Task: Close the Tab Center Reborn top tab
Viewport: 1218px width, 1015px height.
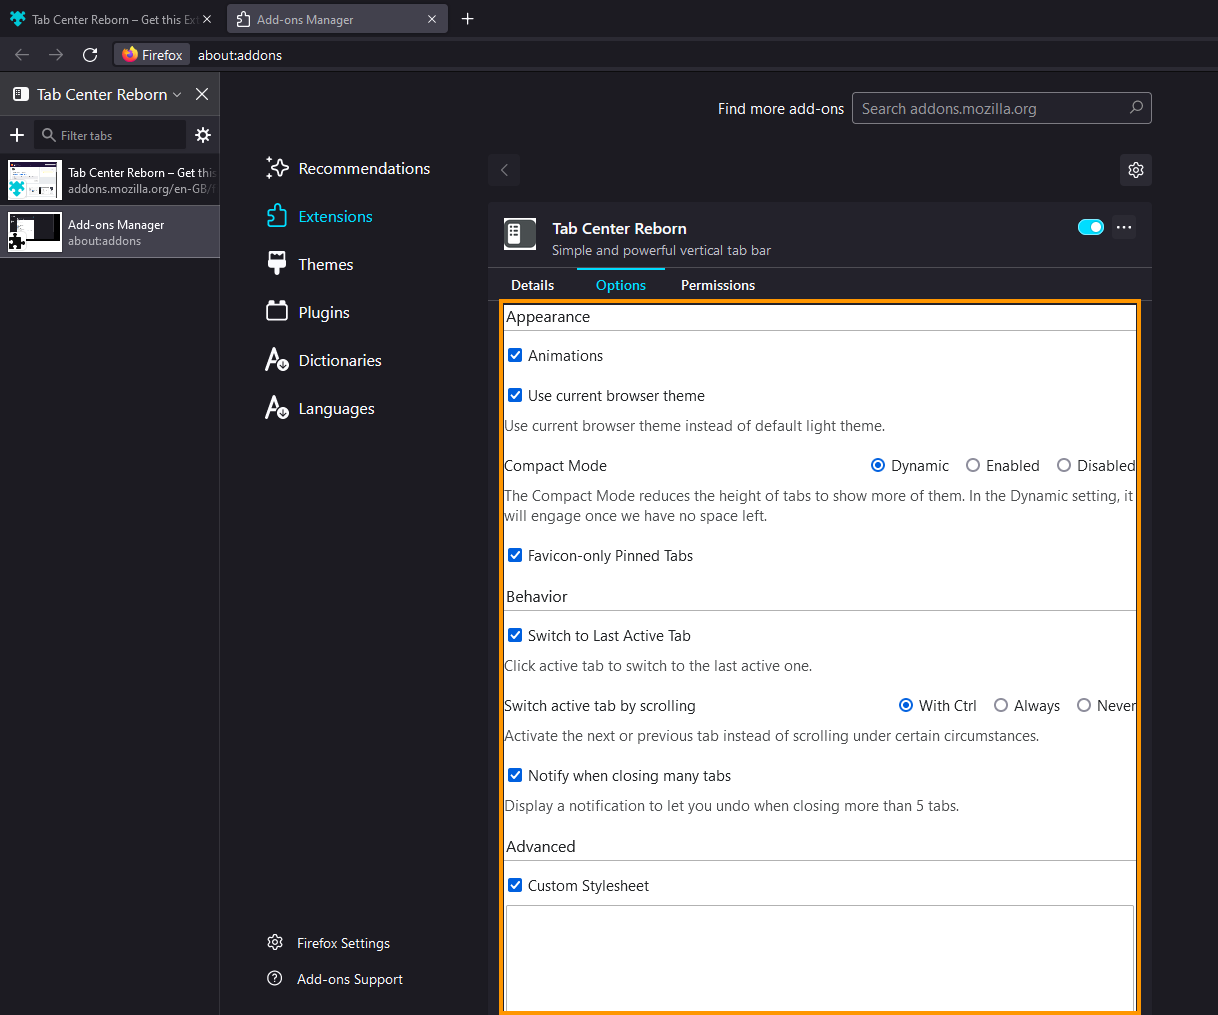Action: click(x=207, y=19)
